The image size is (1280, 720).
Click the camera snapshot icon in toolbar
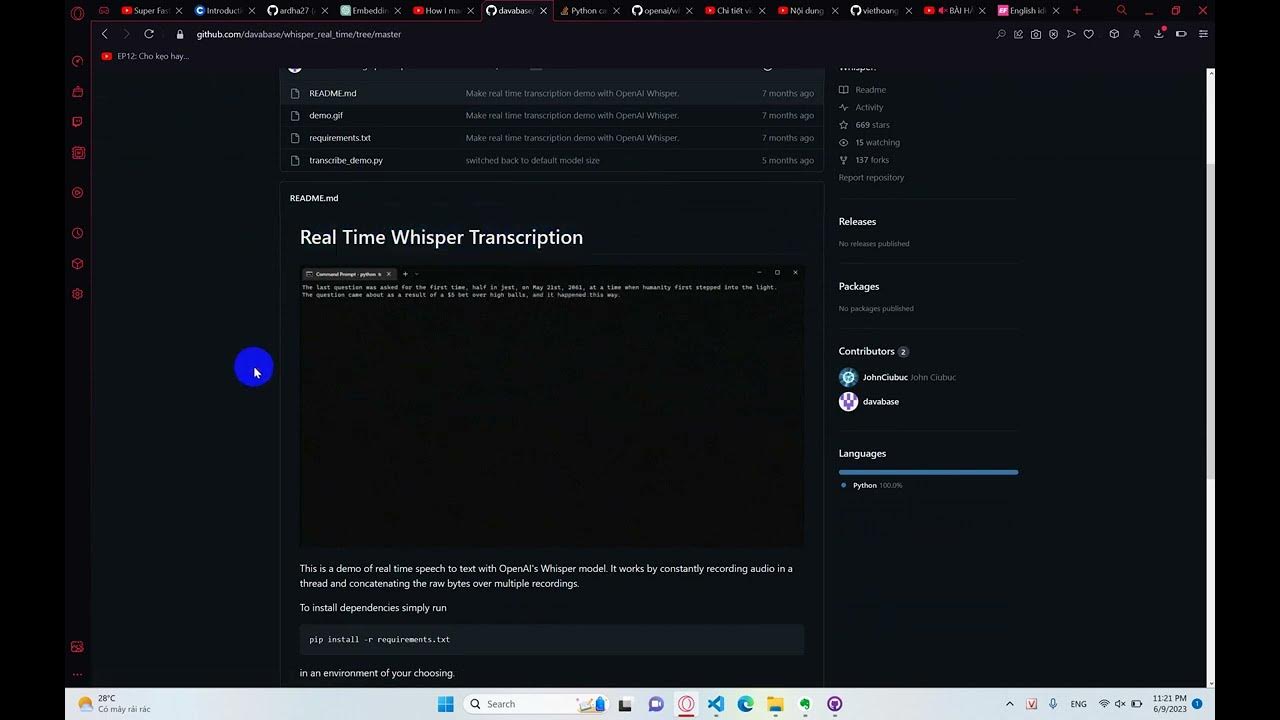point(1036,34)
